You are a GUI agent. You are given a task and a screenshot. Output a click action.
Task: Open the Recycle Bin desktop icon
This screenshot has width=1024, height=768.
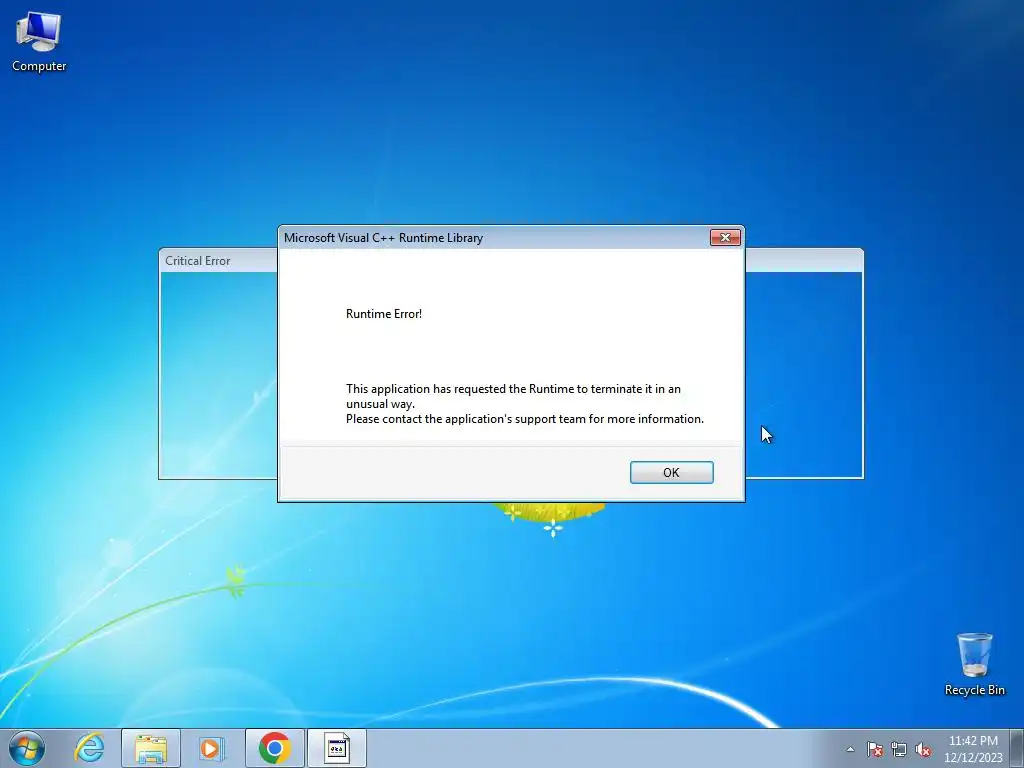pyautogui.click(x=974, y=664)
